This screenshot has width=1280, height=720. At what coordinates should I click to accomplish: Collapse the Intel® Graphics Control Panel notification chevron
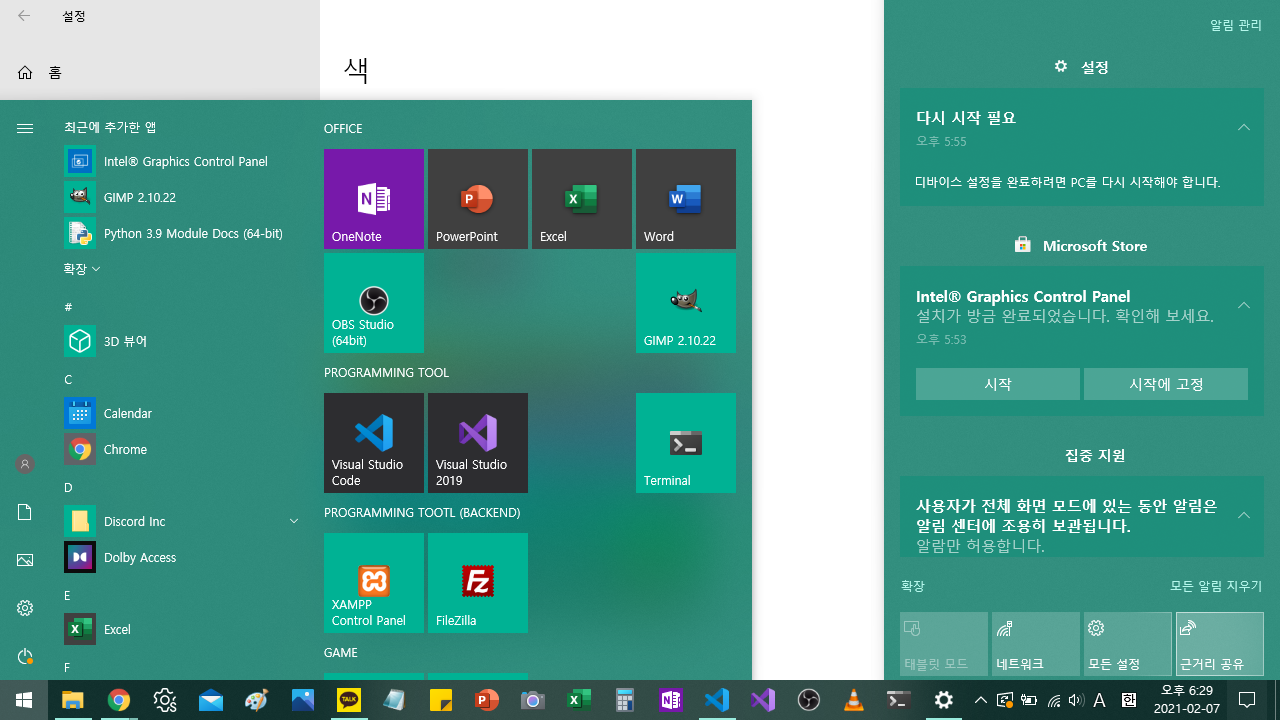coord(1244,305)
